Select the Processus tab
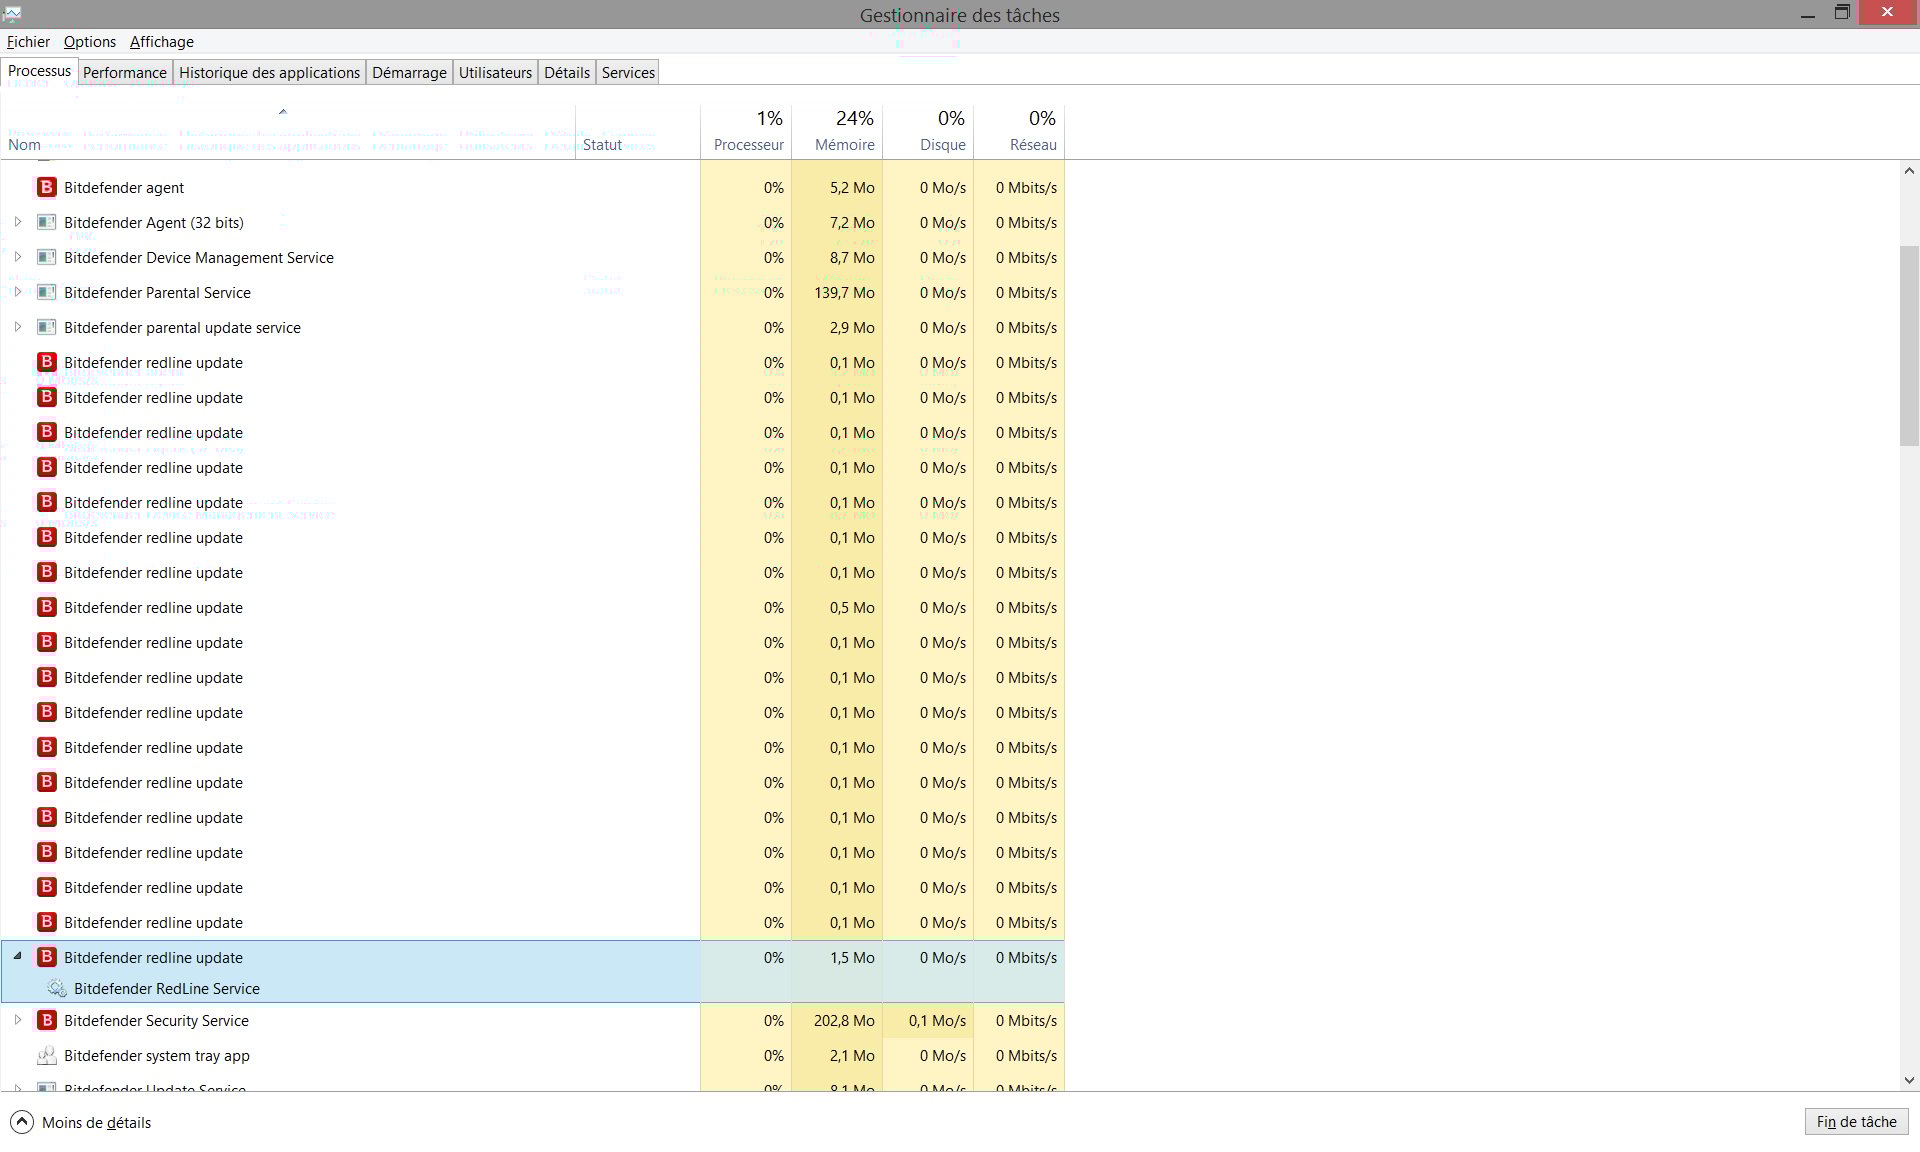1920x1152 pixels. pos(39,71)
